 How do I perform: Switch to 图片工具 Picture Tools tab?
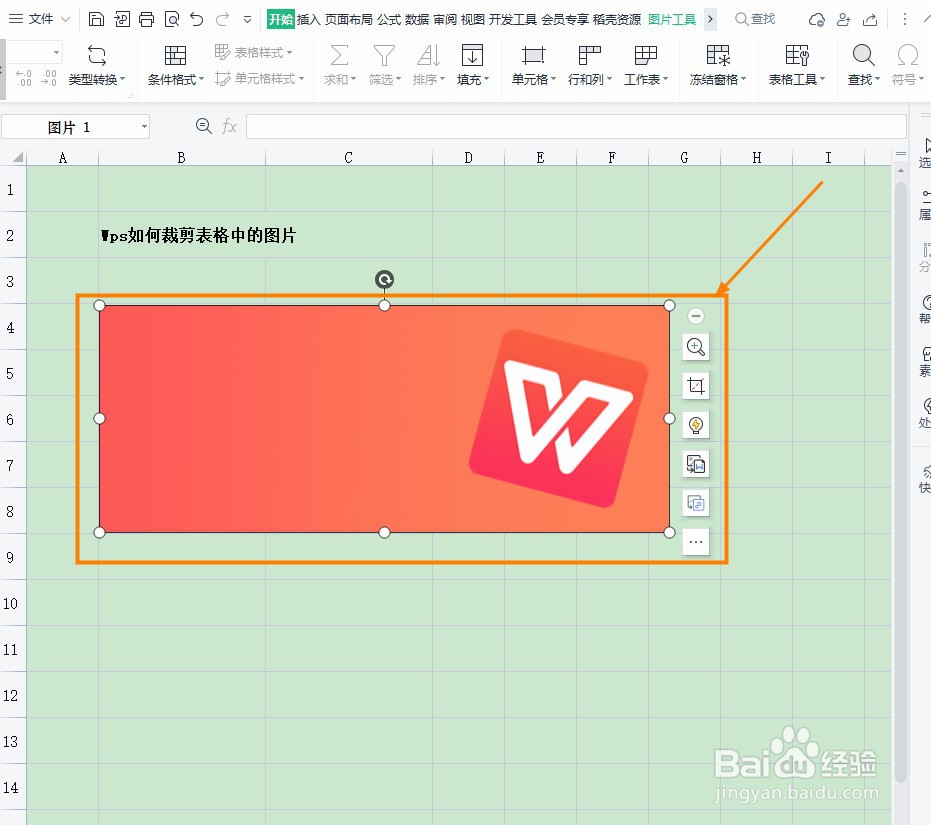(x=672, y=20)
